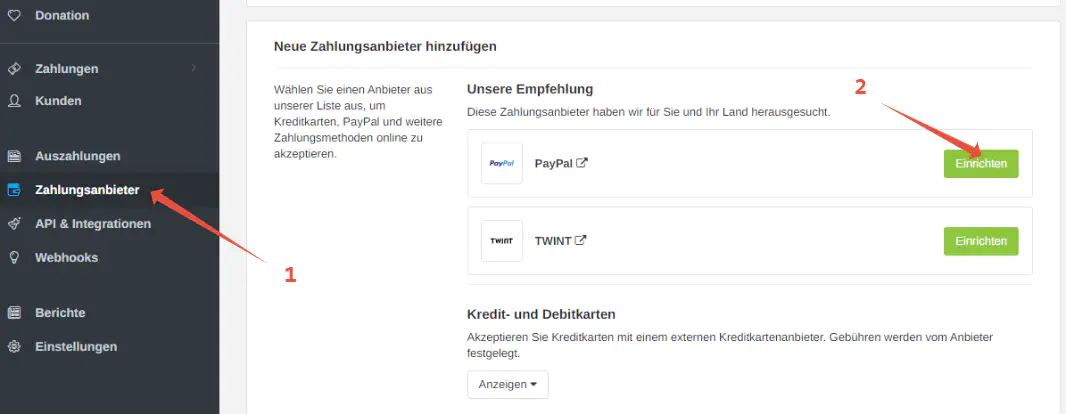
Task: Click the Webhooks lightbulb icon
Action: [x=14, y=257]
